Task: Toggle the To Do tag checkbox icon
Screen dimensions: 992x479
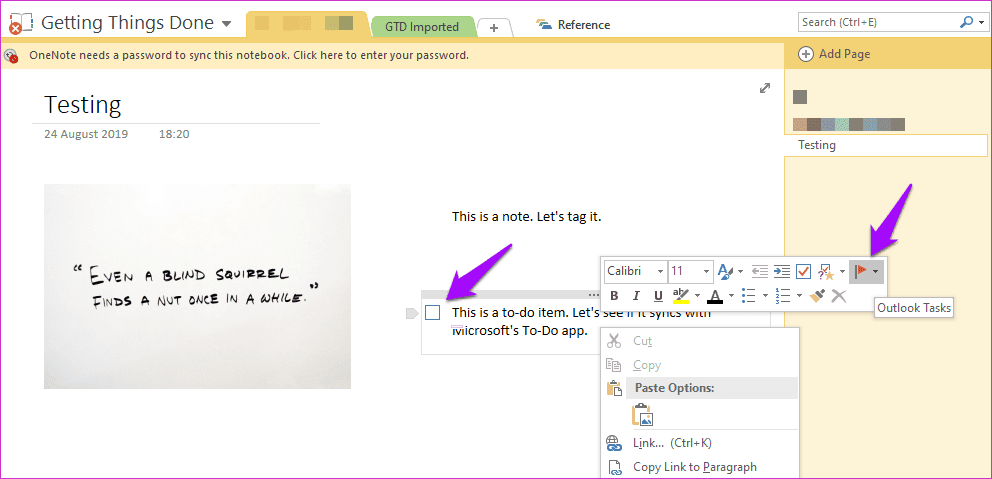Action: click(803, 271)
